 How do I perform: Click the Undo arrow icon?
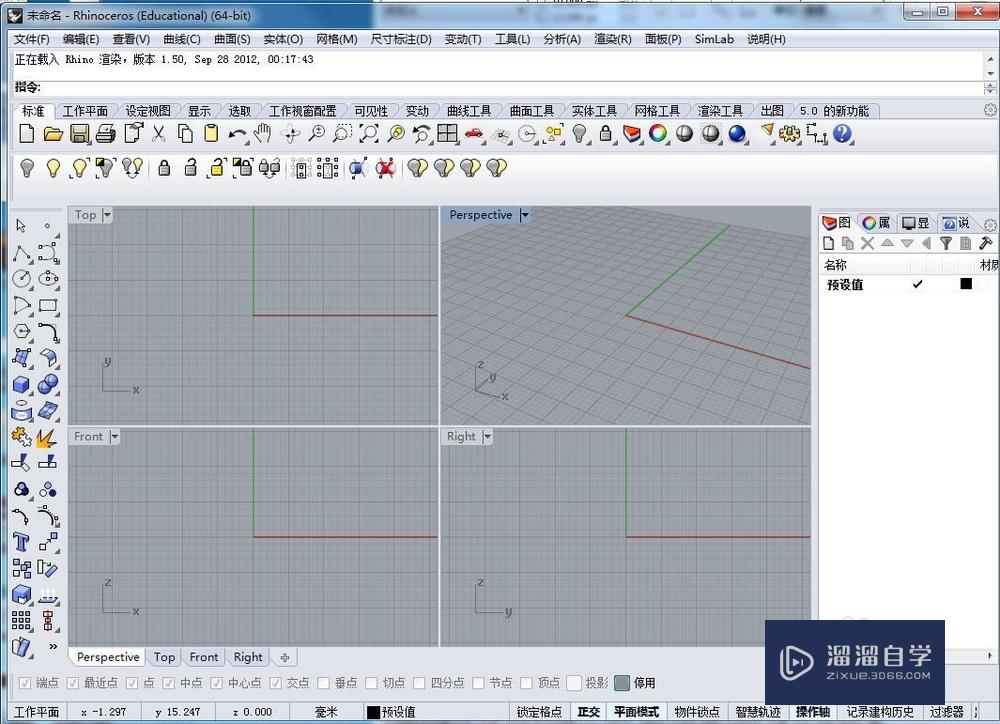pyautogui.click(x=237, y=134)
